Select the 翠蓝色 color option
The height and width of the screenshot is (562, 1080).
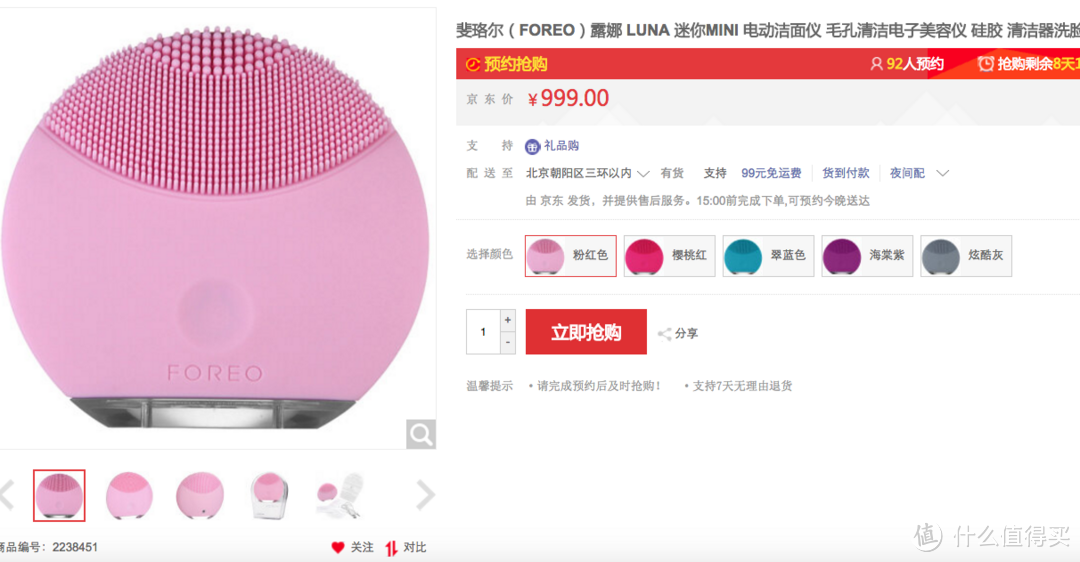tap(769, 256)
